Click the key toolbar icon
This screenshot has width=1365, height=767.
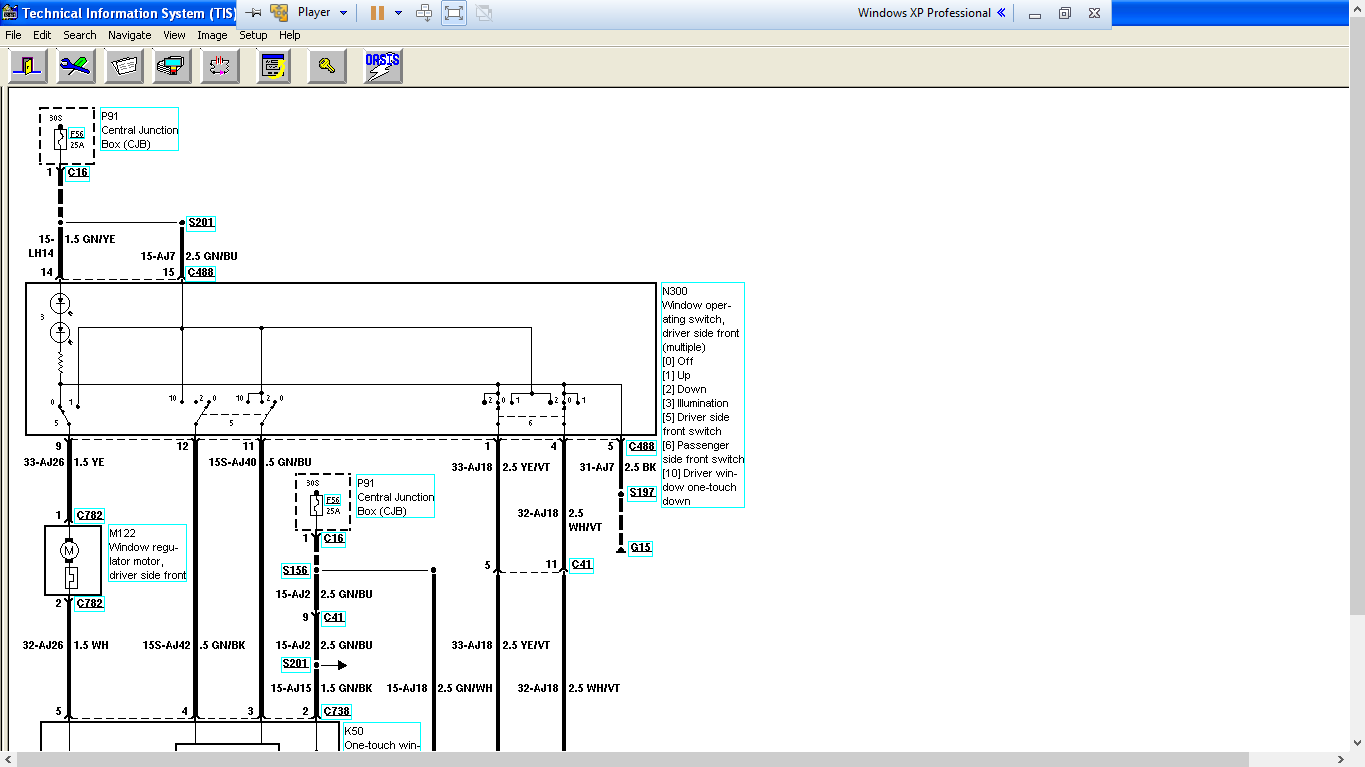pyautogui.click(x=326, y=66)
